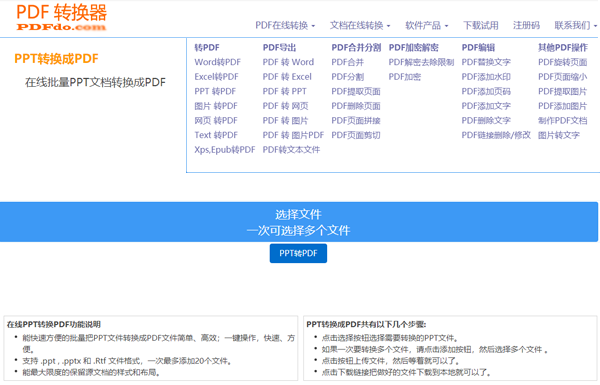Open the PDF解密去除限制 link

pyautogui.click(x=421, y=62)
